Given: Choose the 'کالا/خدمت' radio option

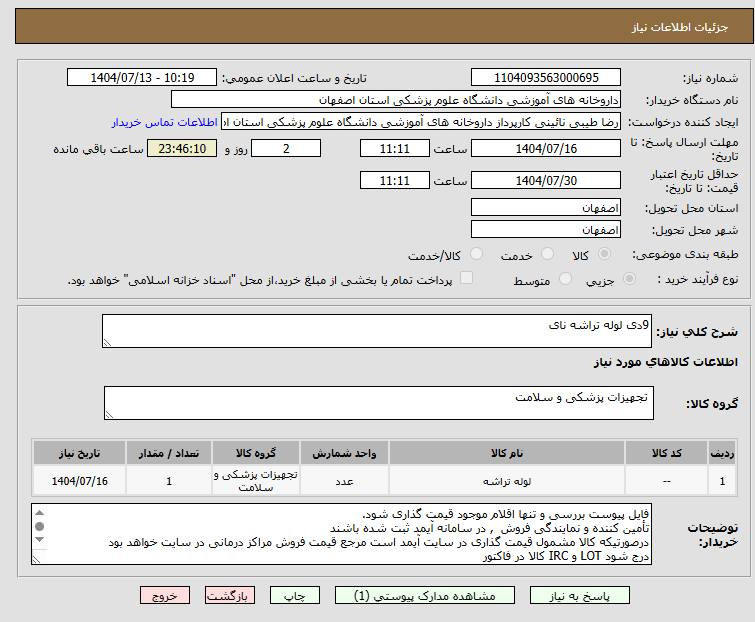Looking at the screenshot, I should [476, 255].
